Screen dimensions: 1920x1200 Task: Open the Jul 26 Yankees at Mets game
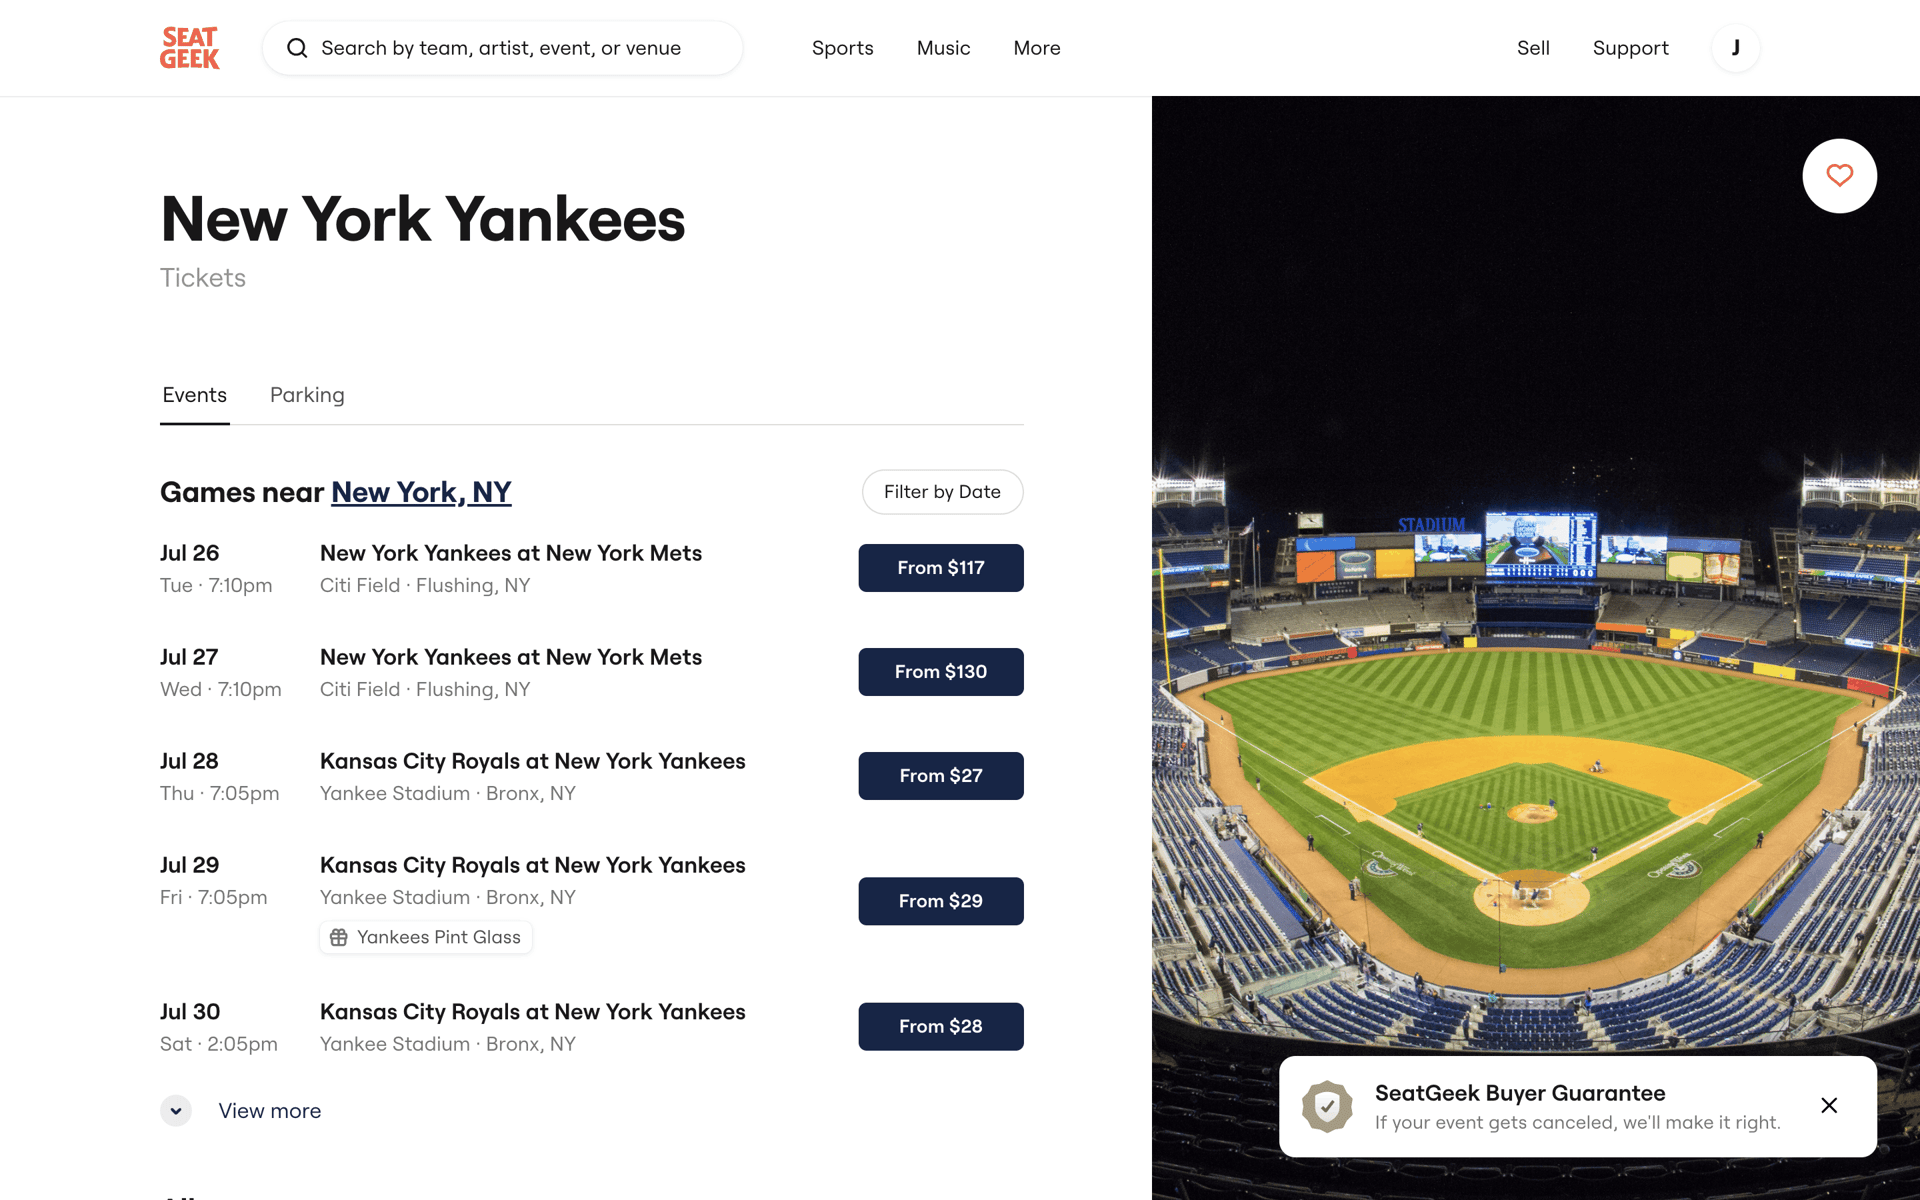click(511, 553)
